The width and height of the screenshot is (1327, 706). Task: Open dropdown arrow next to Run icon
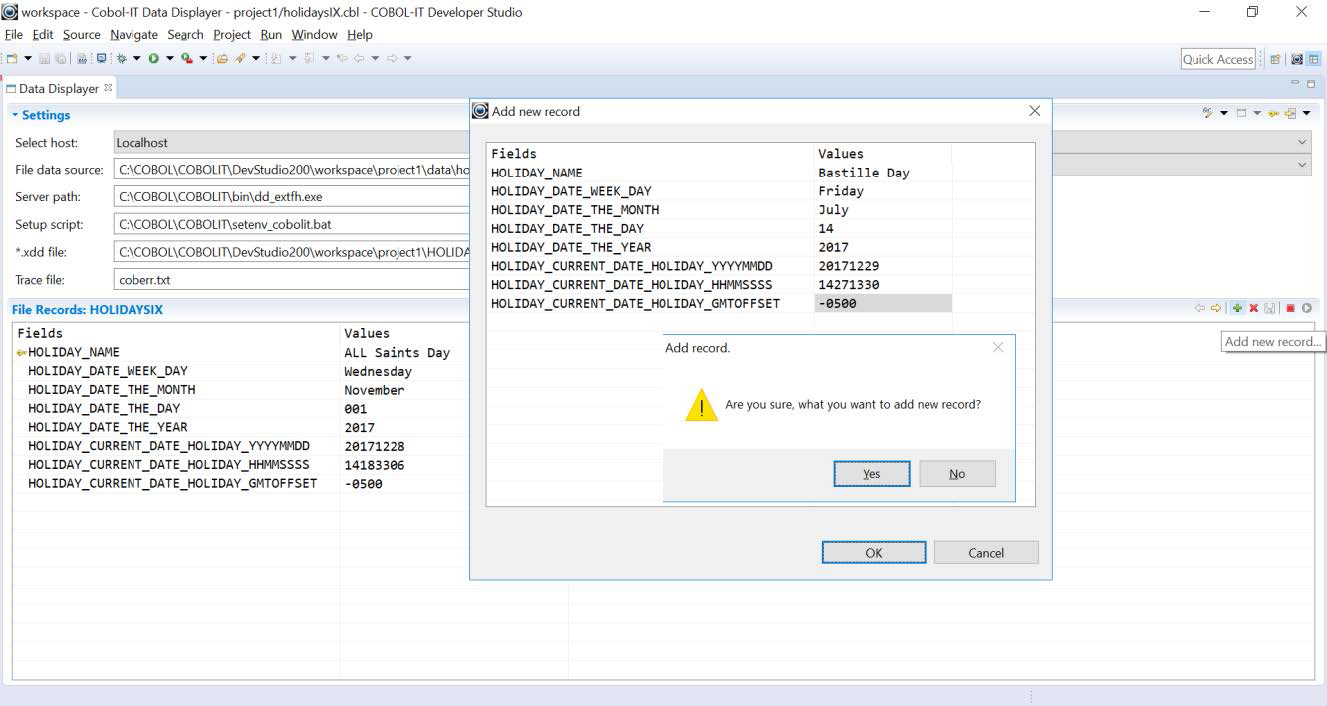click(x=169, y=59)
